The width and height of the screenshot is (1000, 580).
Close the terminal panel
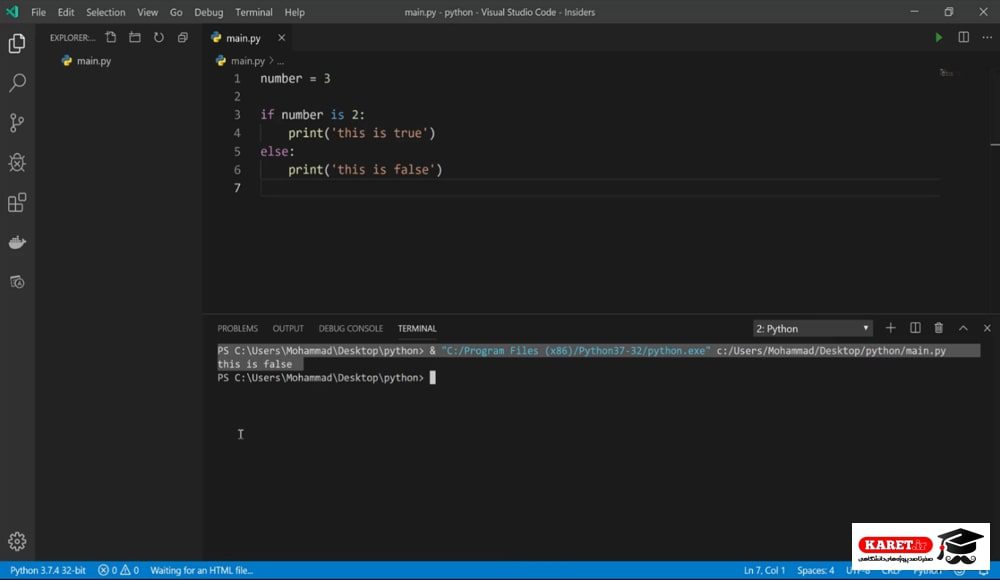pos(987,328)
